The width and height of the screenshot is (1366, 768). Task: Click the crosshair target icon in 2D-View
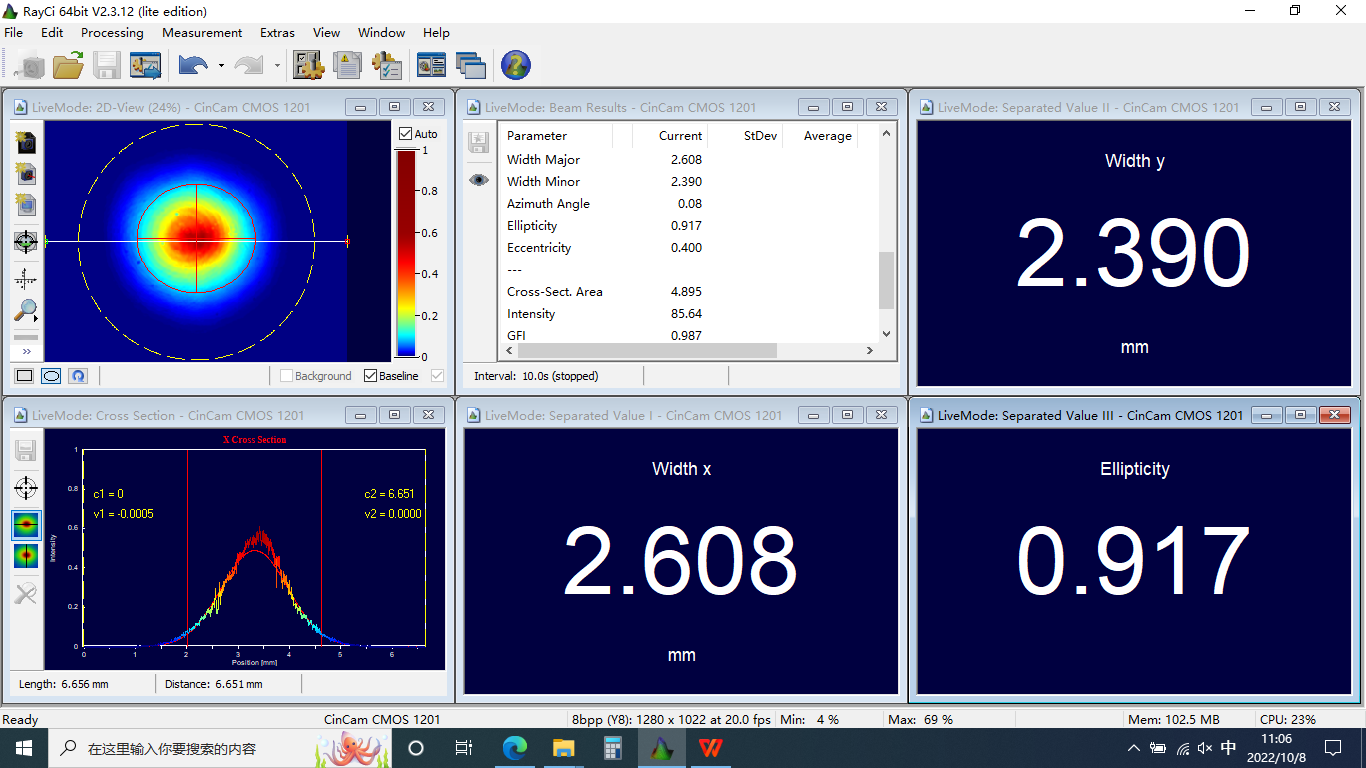tap(26, 241)
